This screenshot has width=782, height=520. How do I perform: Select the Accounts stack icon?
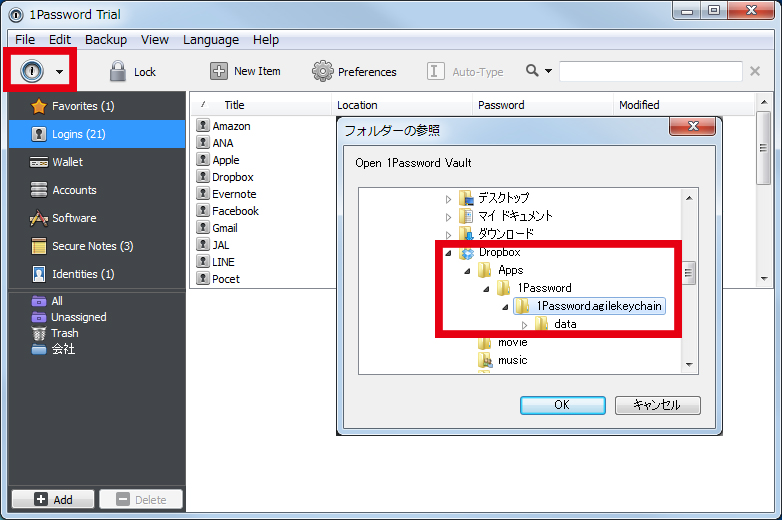(38, 190)
